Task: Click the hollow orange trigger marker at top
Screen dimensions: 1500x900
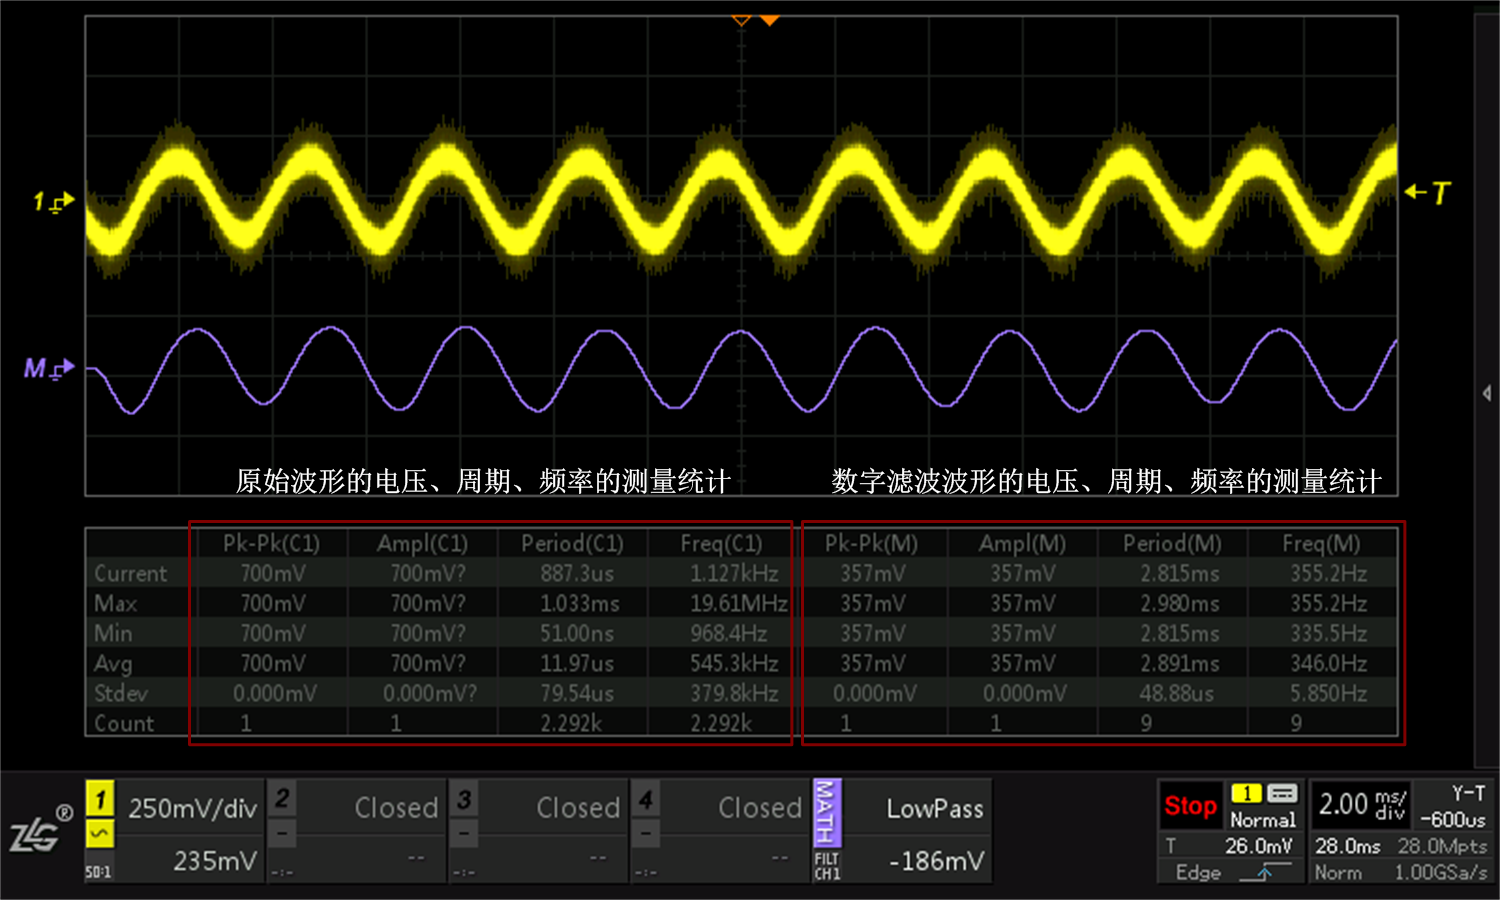Action: pyautogui.click(x=741, y=19)
